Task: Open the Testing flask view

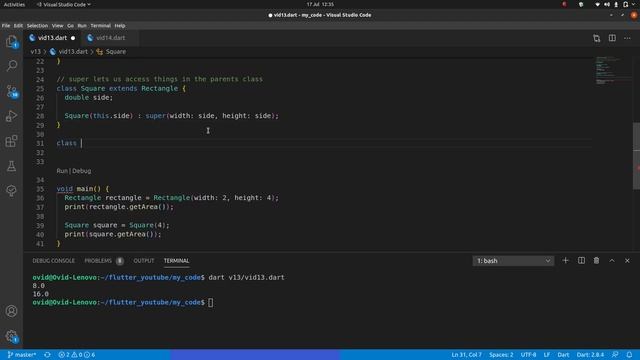Action: [x=11, y=166]
